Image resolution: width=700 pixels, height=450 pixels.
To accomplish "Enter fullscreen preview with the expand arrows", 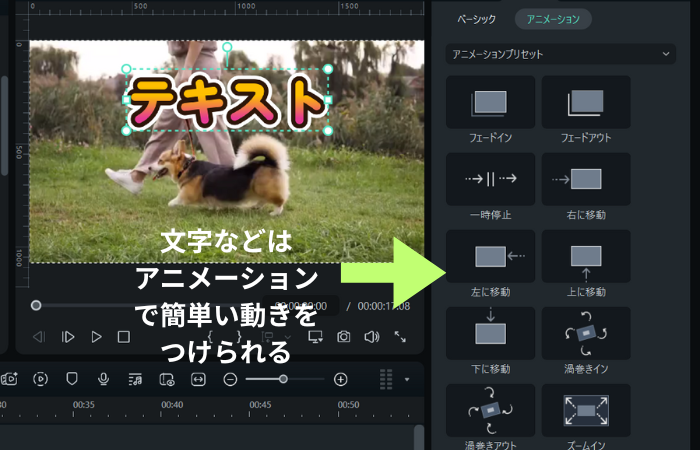I will [400, 337].
